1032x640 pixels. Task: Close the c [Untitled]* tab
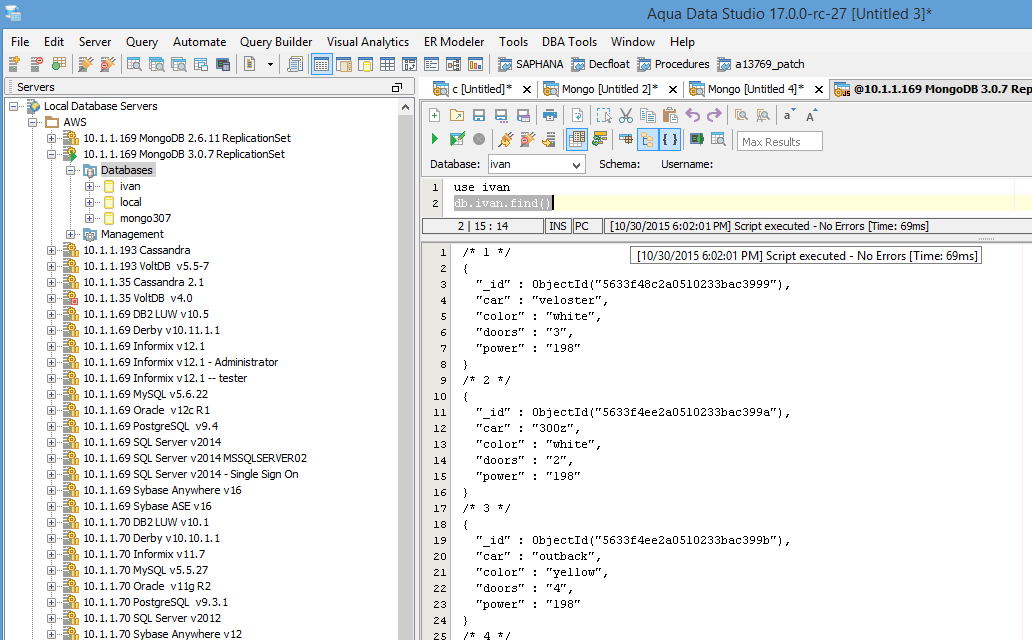click(x=527, y=90)
